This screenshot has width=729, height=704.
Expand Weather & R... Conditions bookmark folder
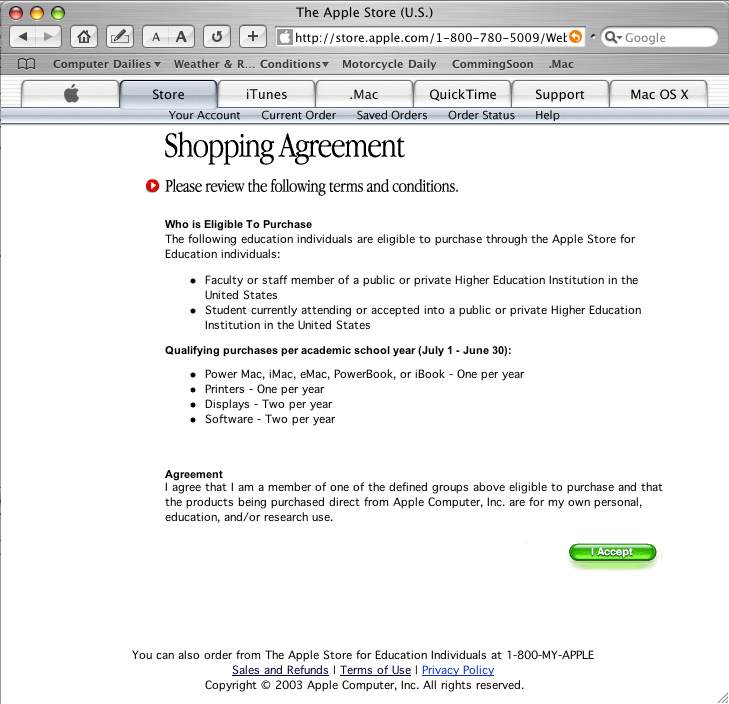(x=251, y=64)
